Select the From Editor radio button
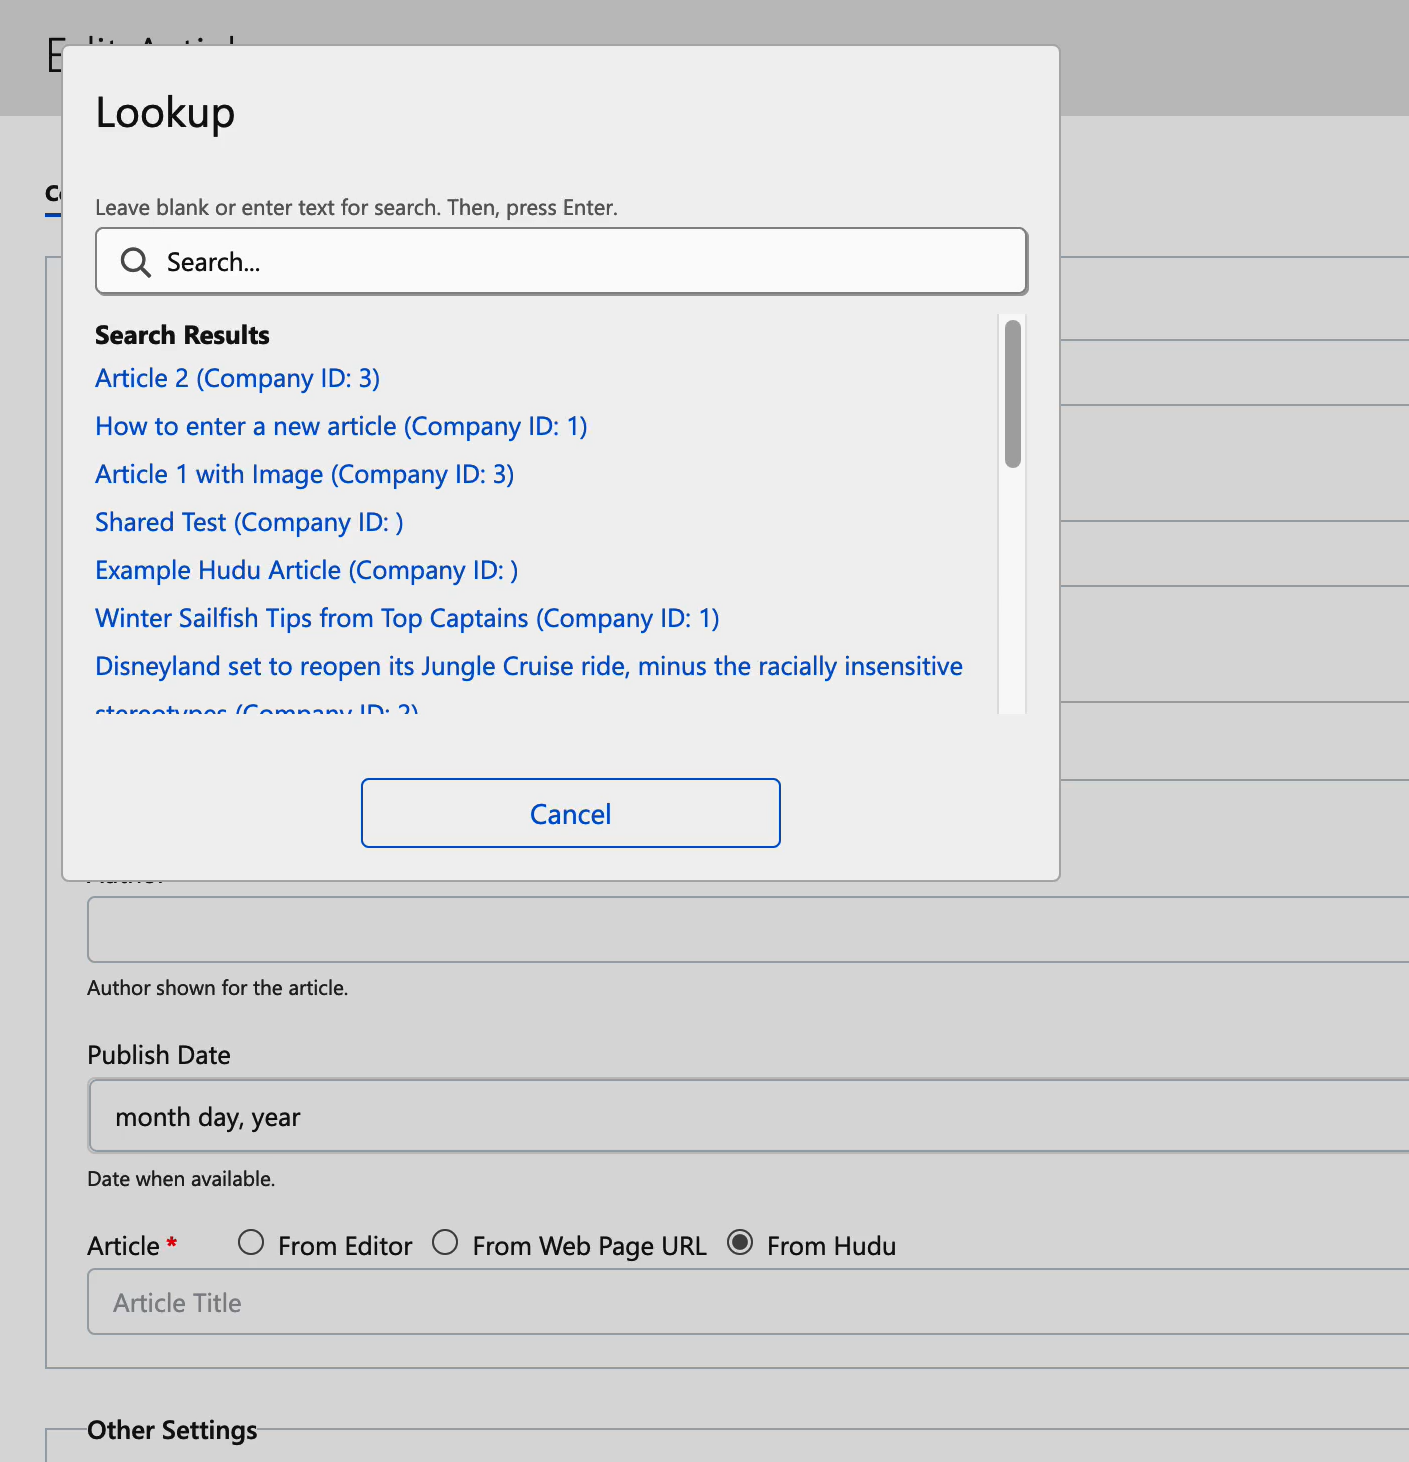Image resolution: width=1409 pixels, height=1462 pixels. [251, 1243]
